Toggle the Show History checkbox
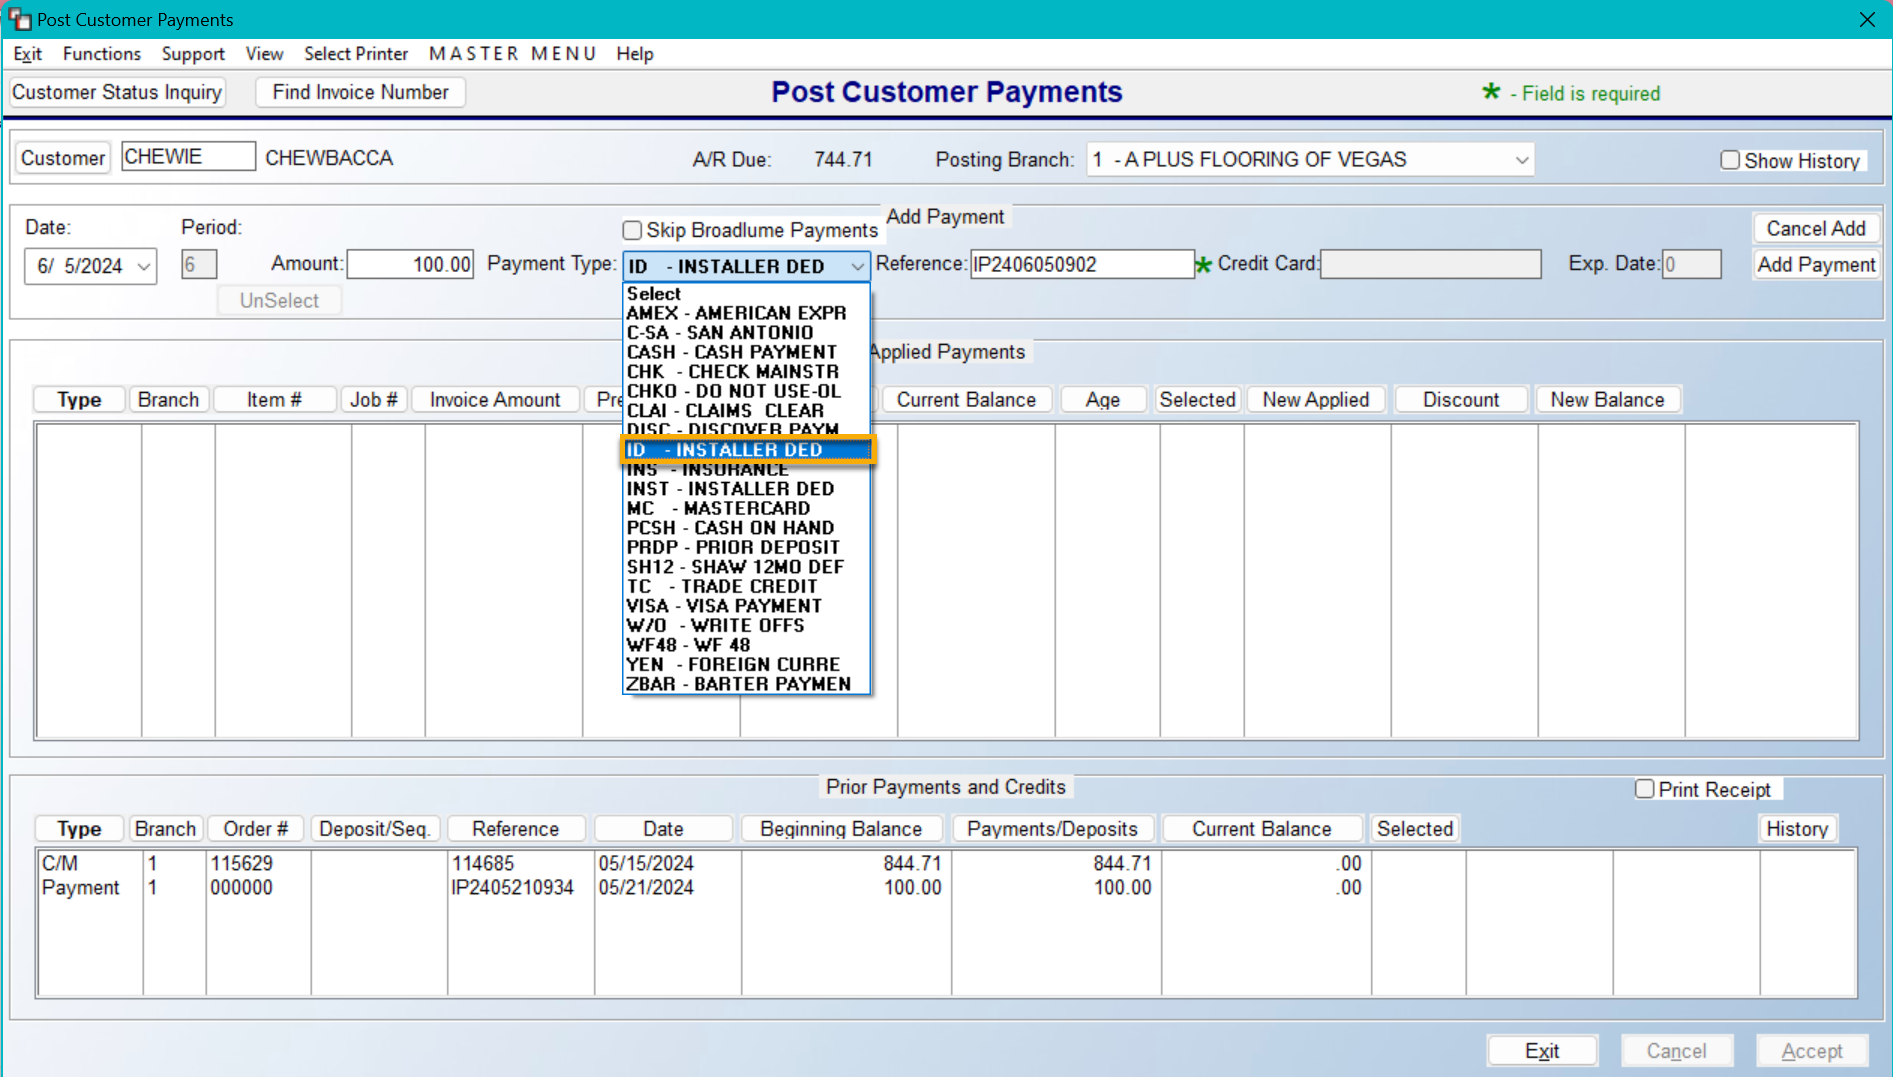 tap(1730, 160)
